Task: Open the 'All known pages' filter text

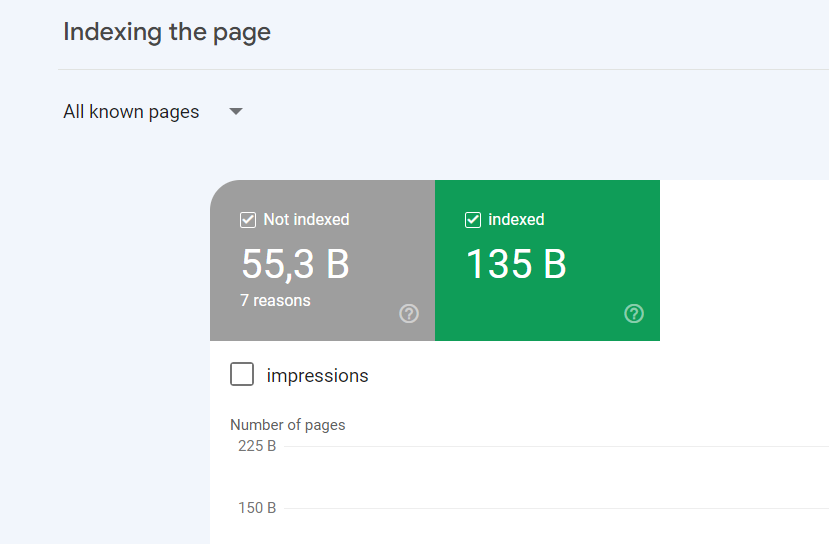Action: pos(131,112)
